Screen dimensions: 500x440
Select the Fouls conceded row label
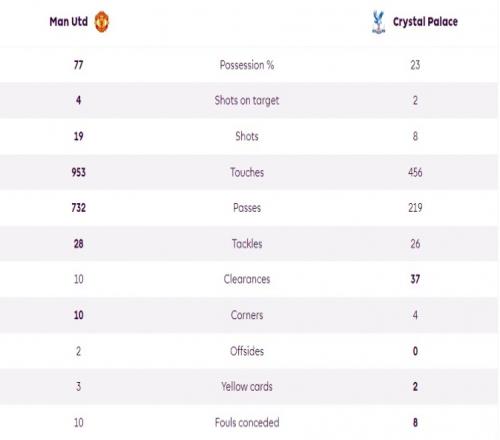247,423
